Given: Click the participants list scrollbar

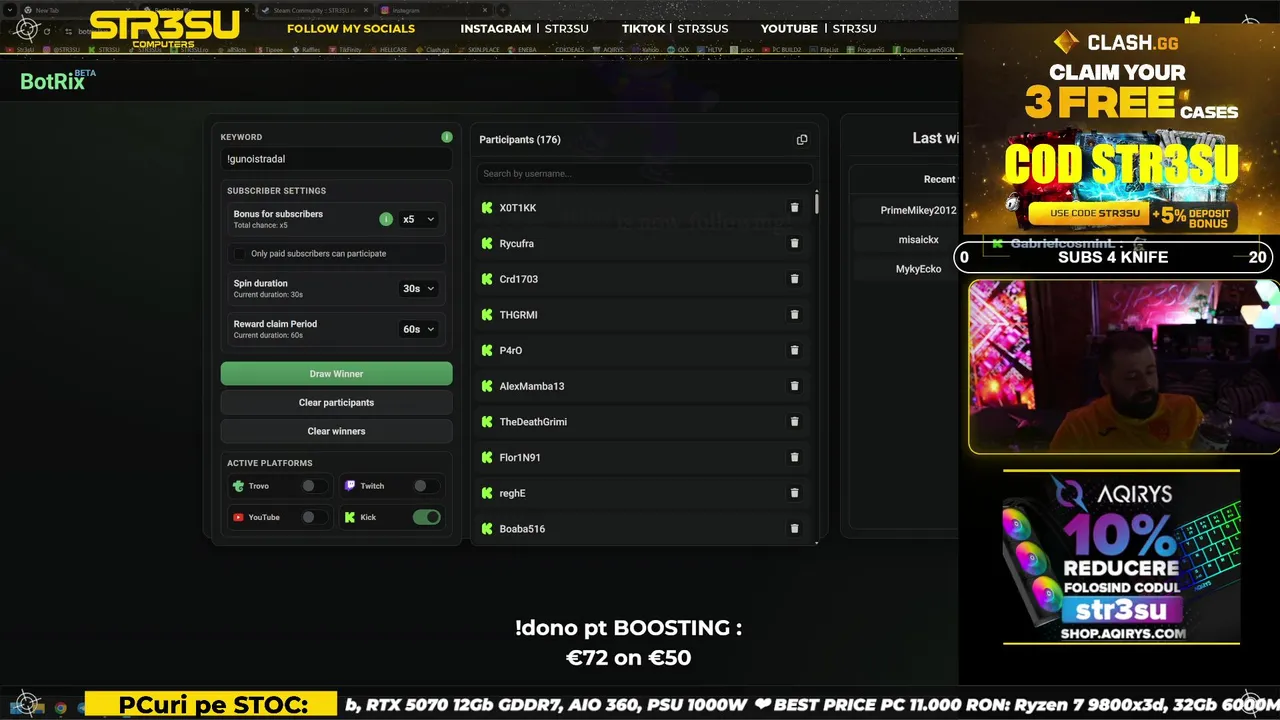Looking at the screenshot, I should coord(817,202).
